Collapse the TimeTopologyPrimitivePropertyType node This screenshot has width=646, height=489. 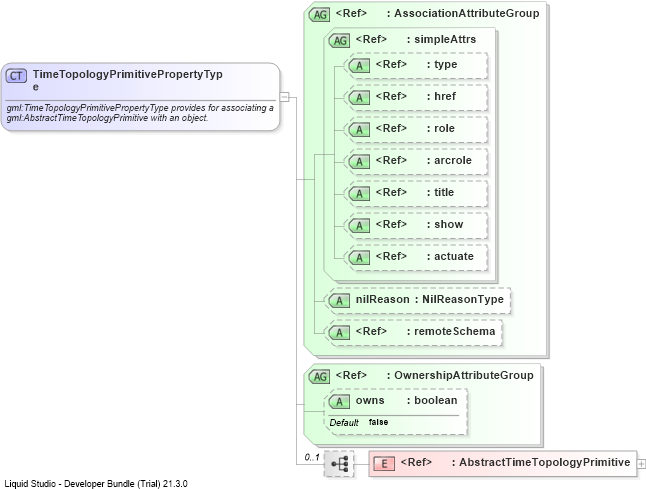(x=284, y=97)
